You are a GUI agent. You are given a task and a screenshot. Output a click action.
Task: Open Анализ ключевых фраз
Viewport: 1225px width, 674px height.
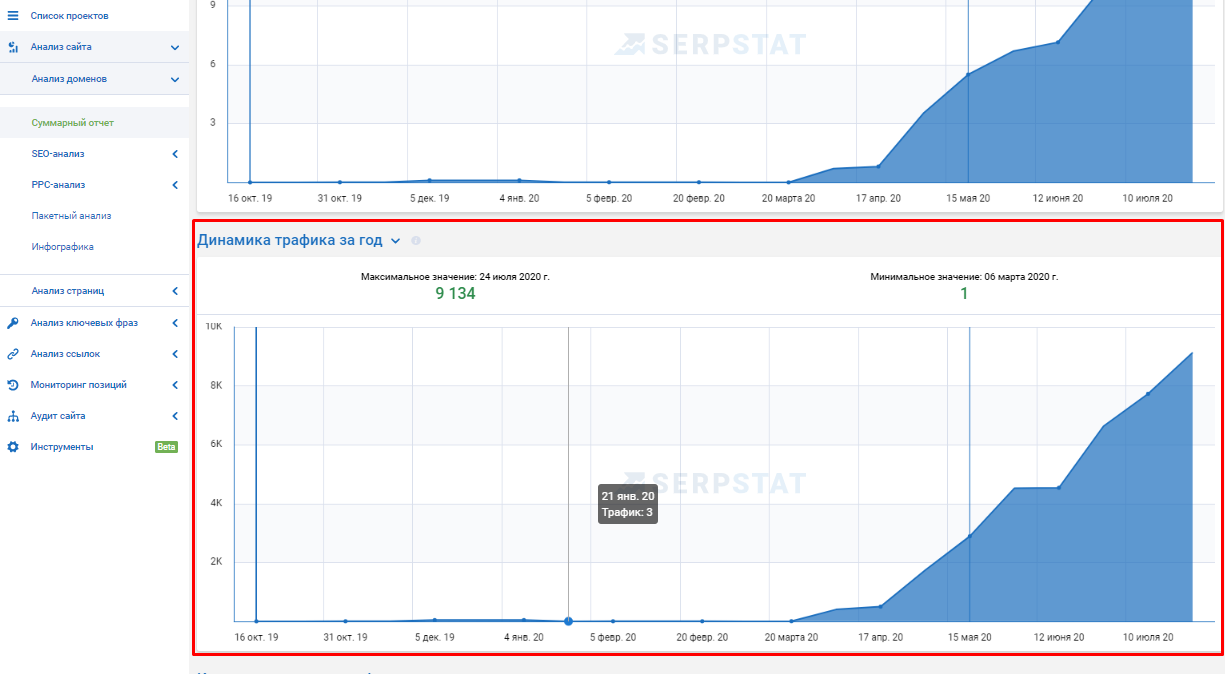click(84, 323)
